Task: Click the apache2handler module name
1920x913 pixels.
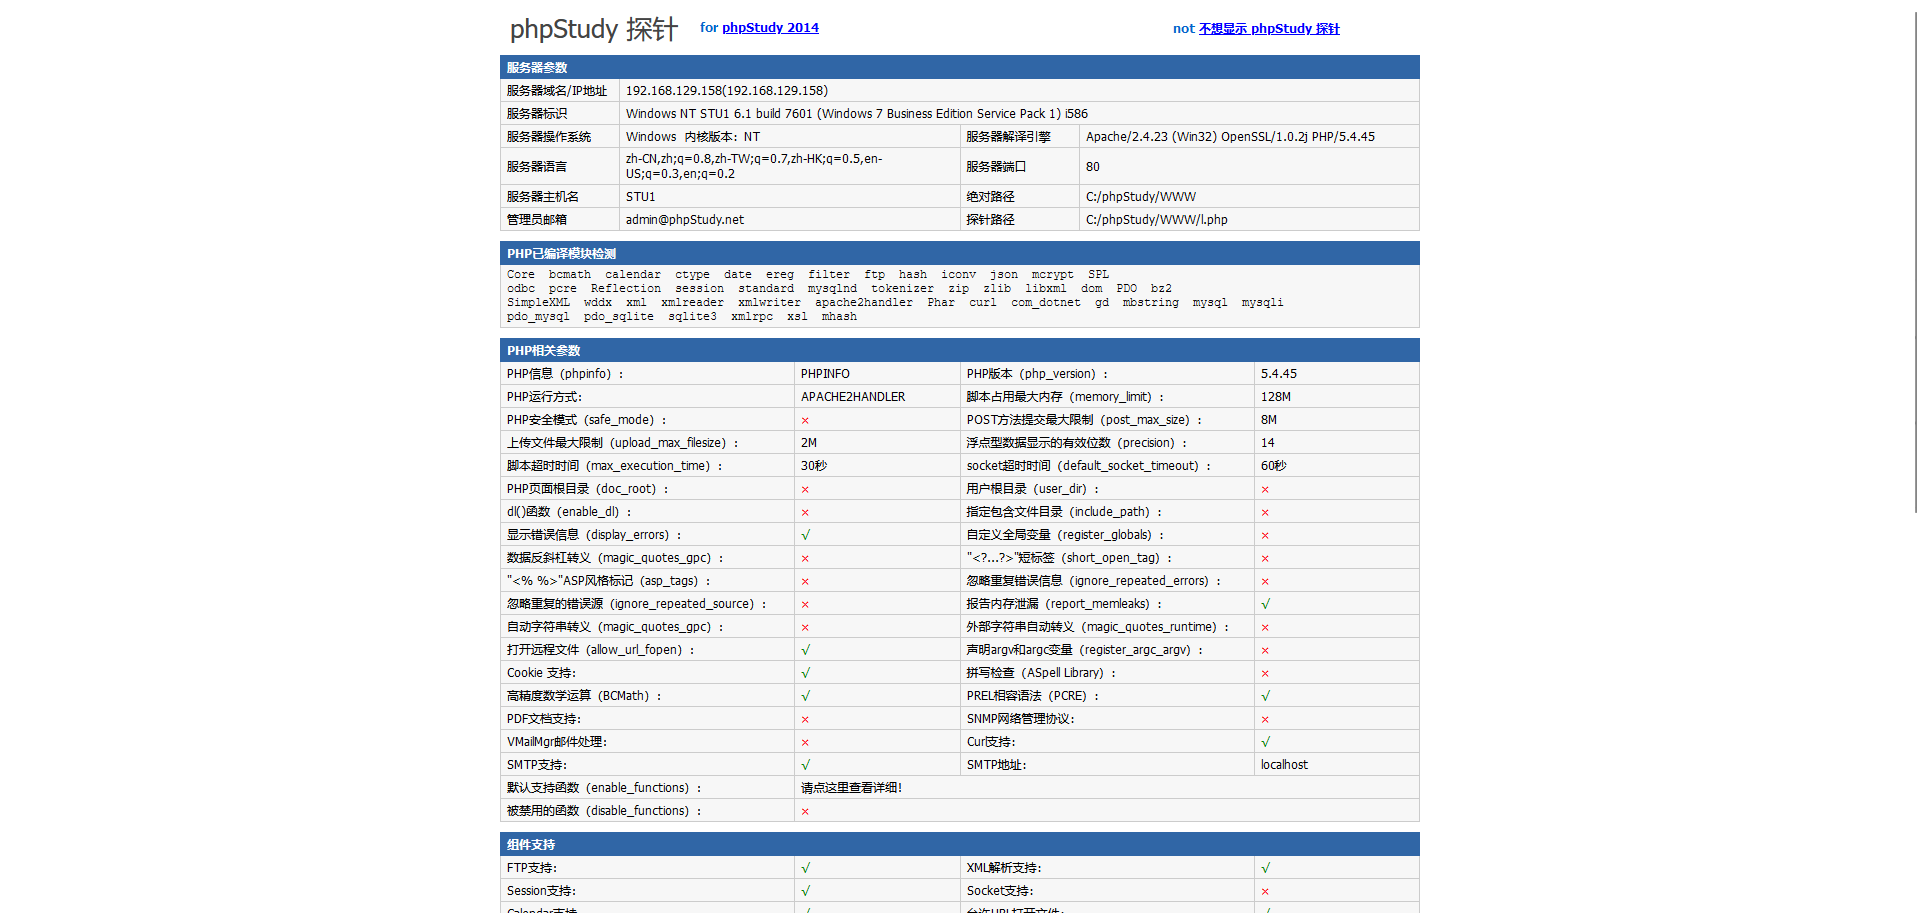Action: point(864,303)
